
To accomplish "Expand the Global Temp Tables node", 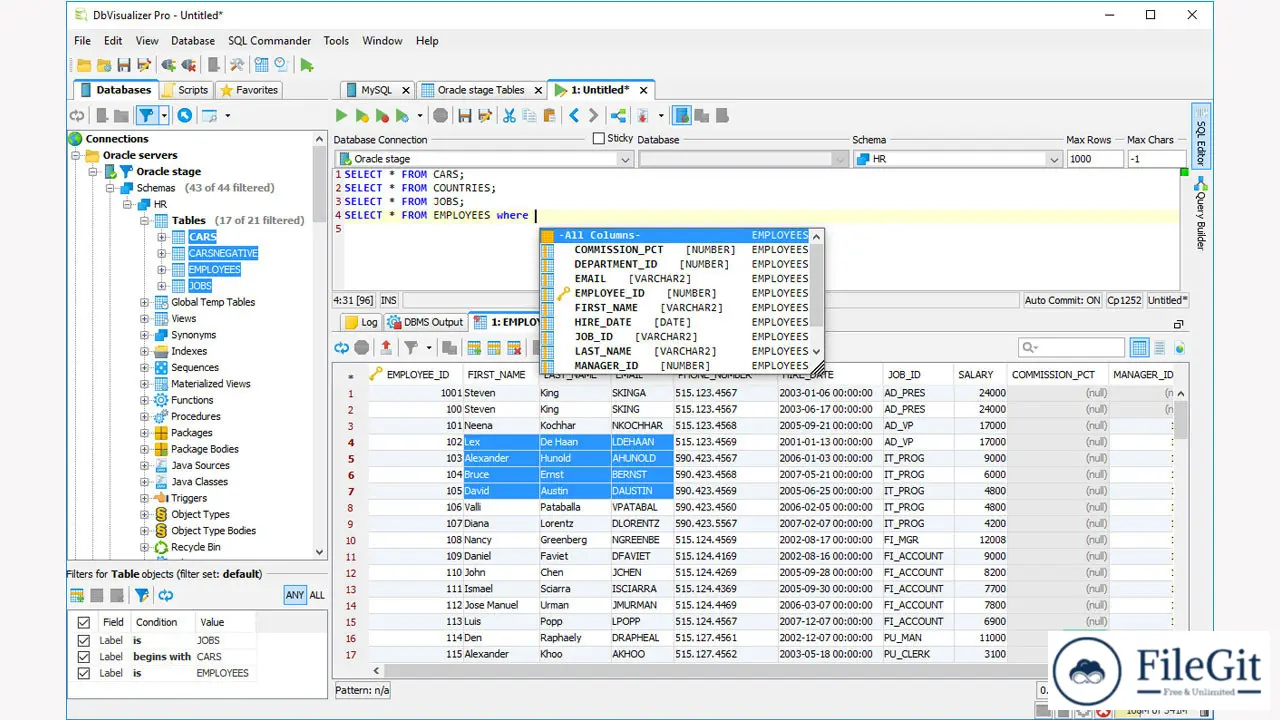I will [x=145, y=302].
